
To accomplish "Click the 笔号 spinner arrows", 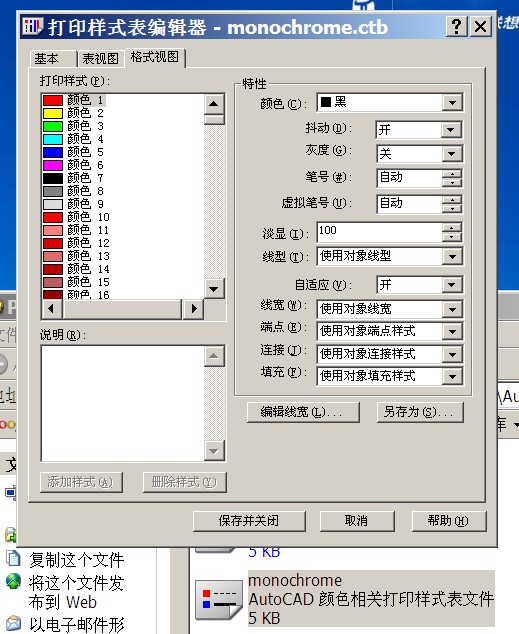I will click(451, 178).
